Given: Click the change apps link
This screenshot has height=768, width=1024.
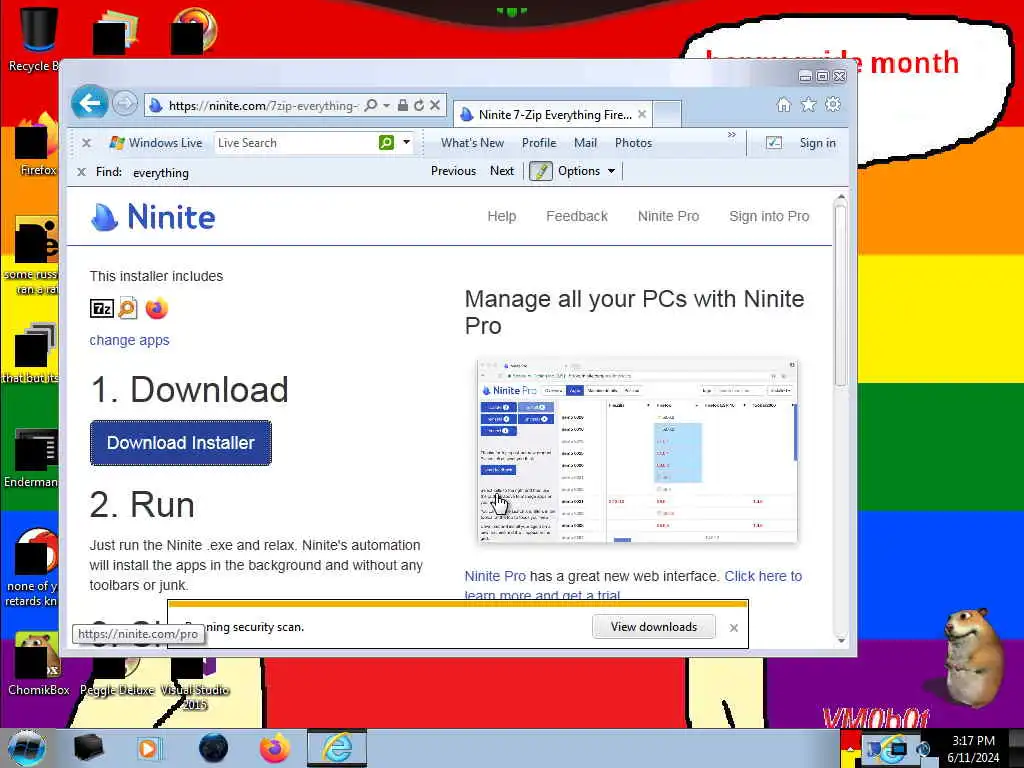Looking at the screenshot, I should pyautogui.click(x=129, y=340).
